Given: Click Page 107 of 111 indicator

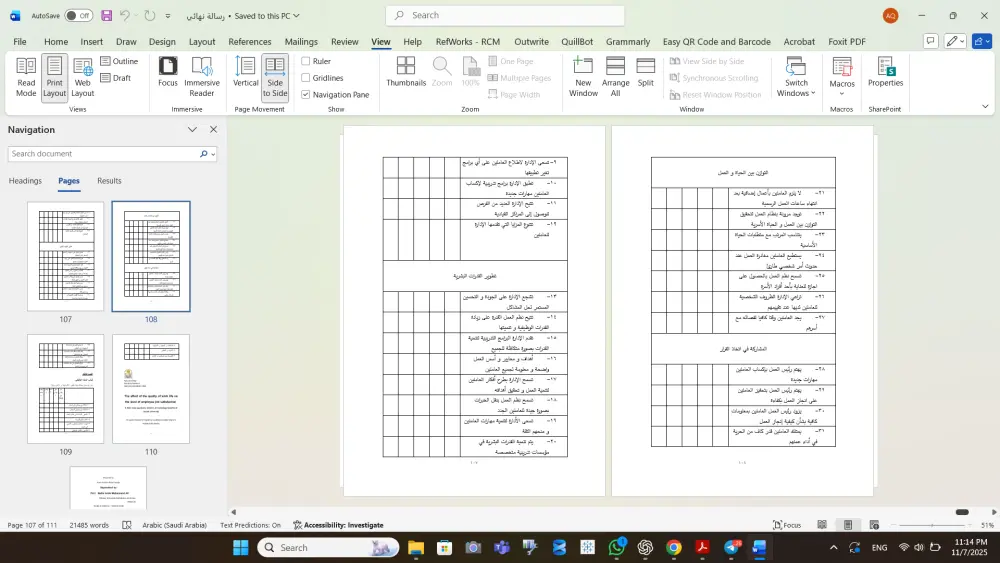Looking at the screenshot, I should (x=32, y=525).
